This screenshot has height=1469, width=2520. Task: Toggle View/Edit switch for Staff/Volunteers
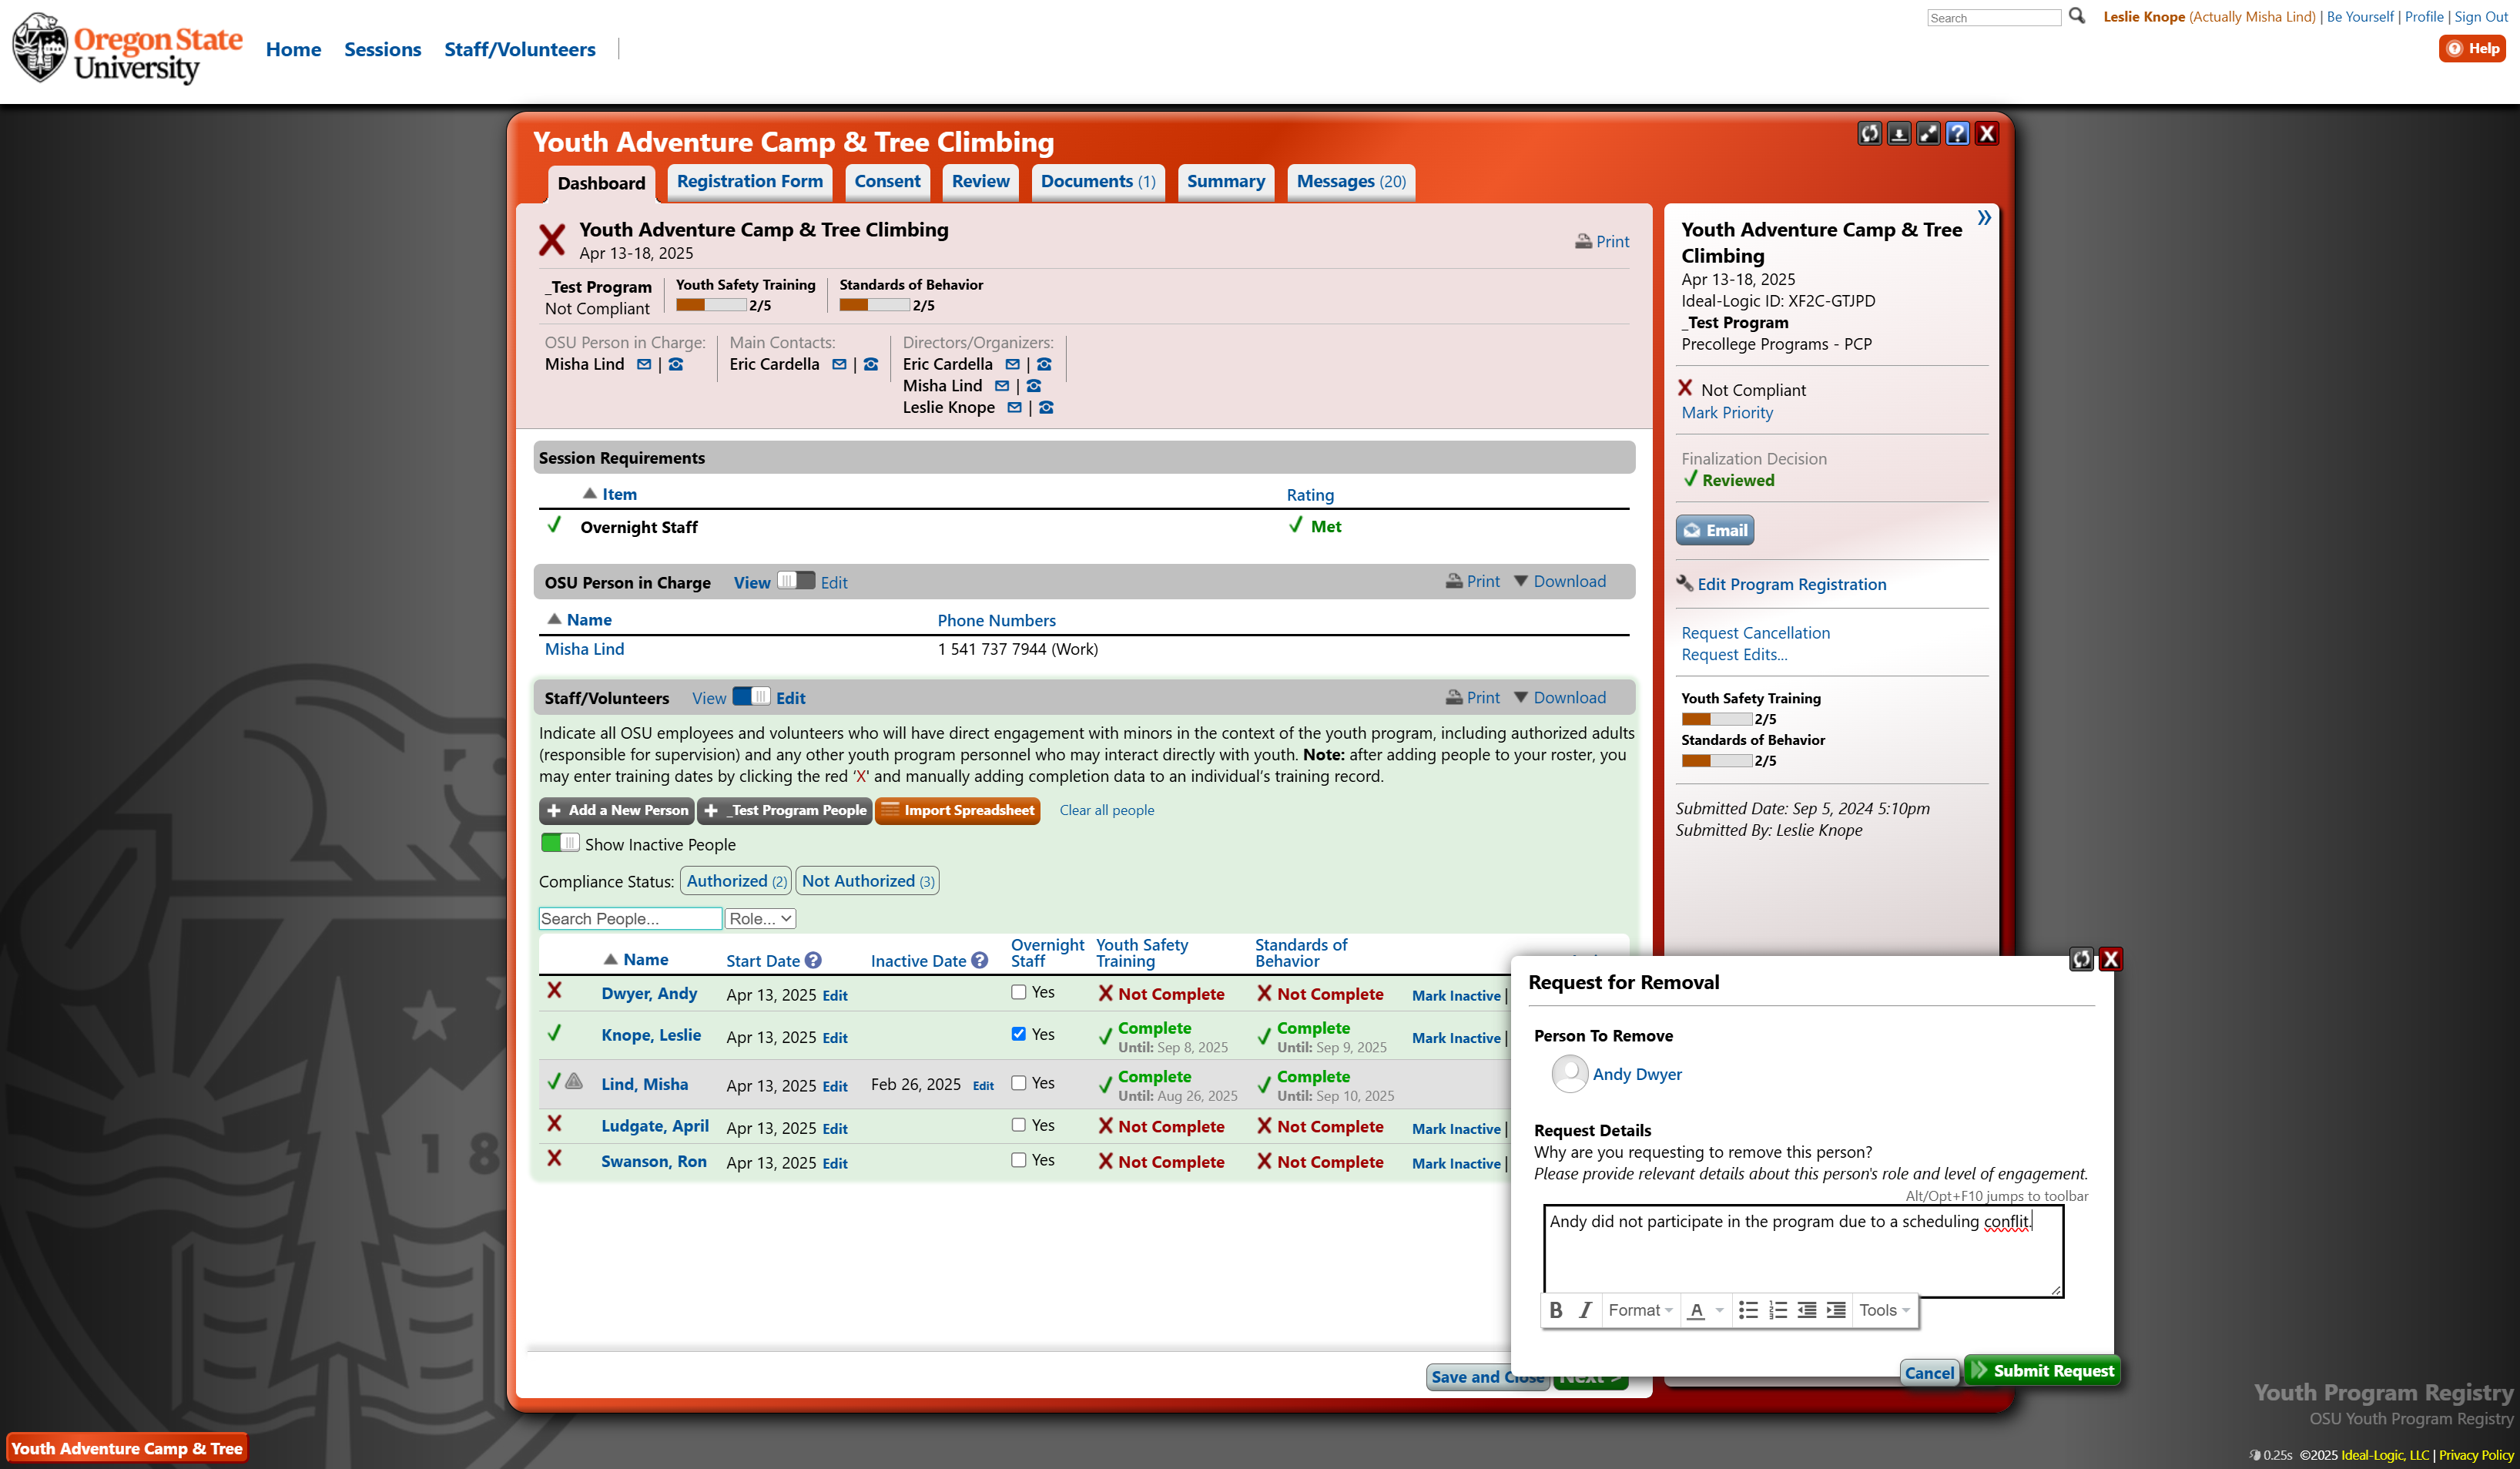(751, 696)
